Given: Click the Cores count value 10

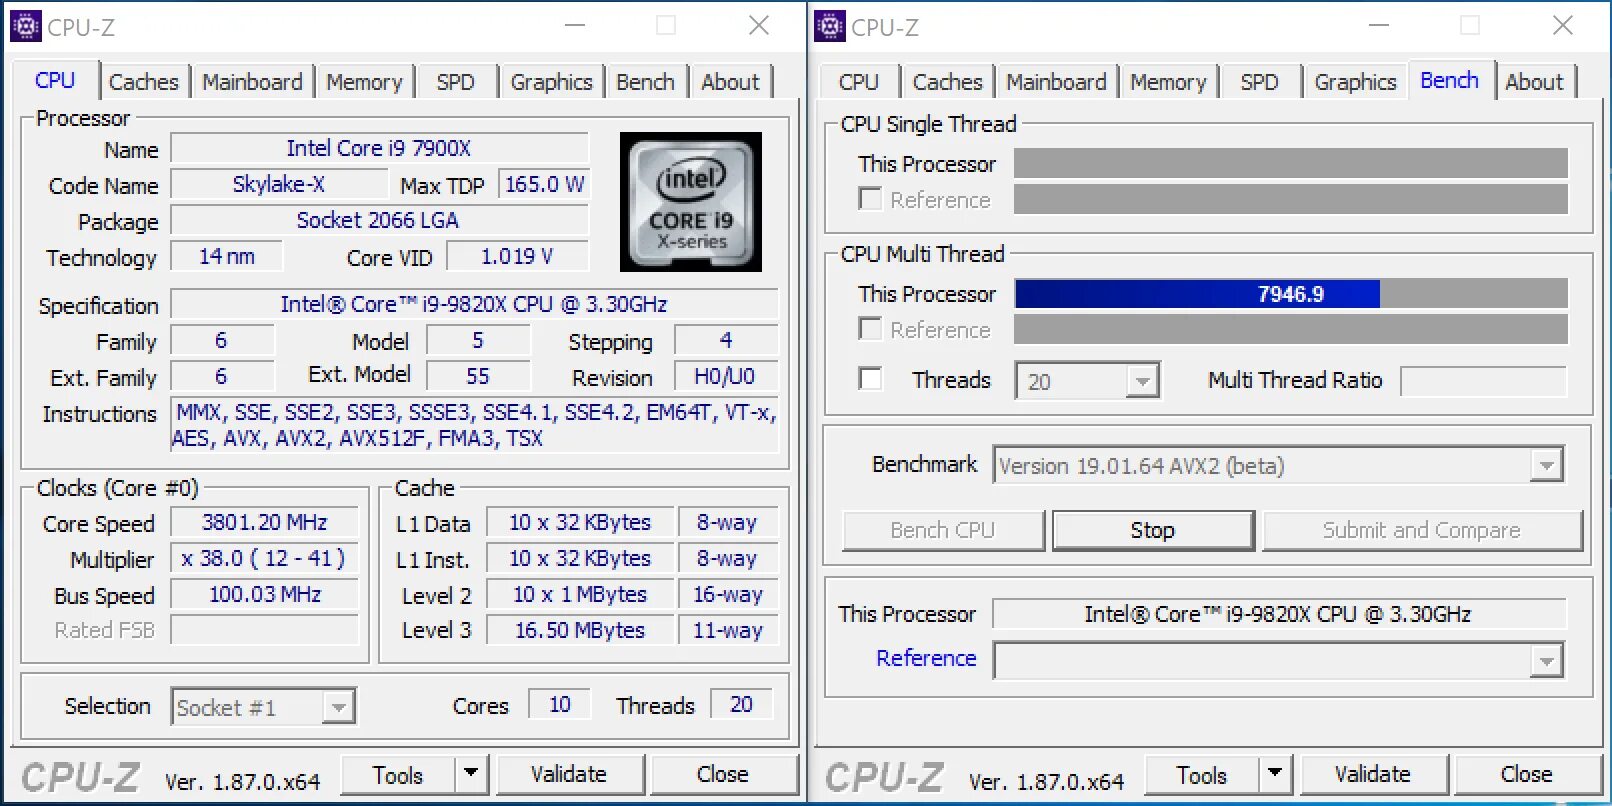Looking at the screenshot, I should point(560,704).
